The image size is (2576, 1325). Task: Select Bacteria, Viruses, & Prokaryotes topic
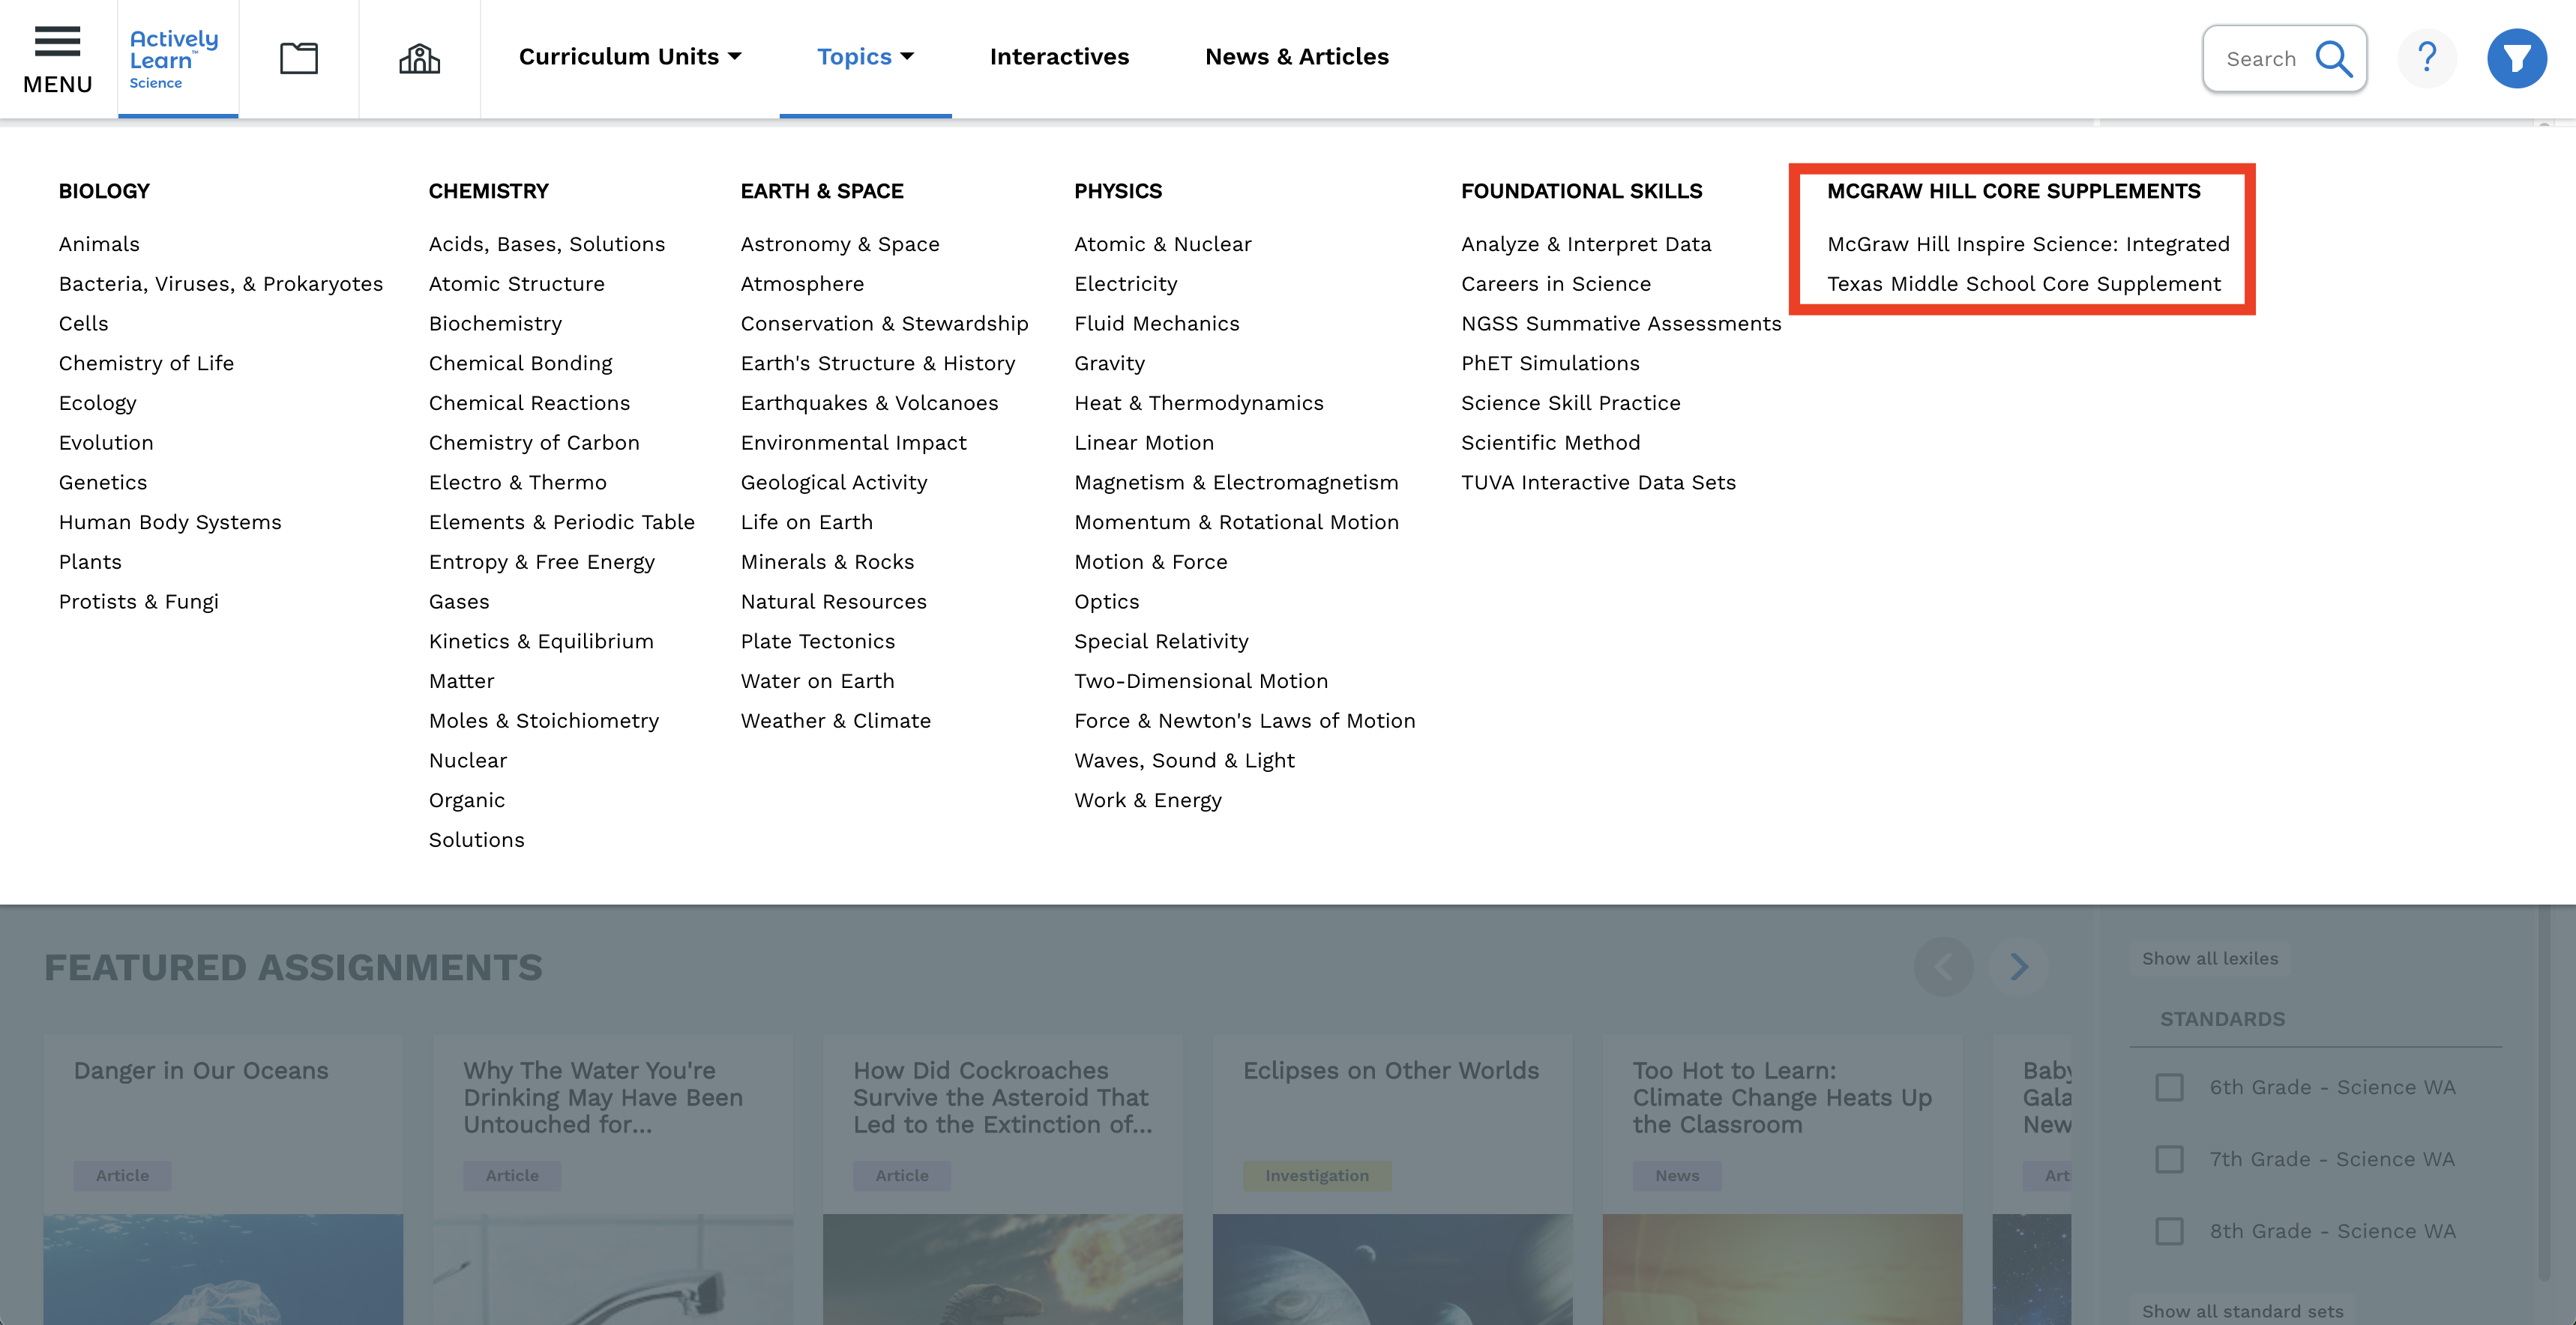click(x=221, y=284)
